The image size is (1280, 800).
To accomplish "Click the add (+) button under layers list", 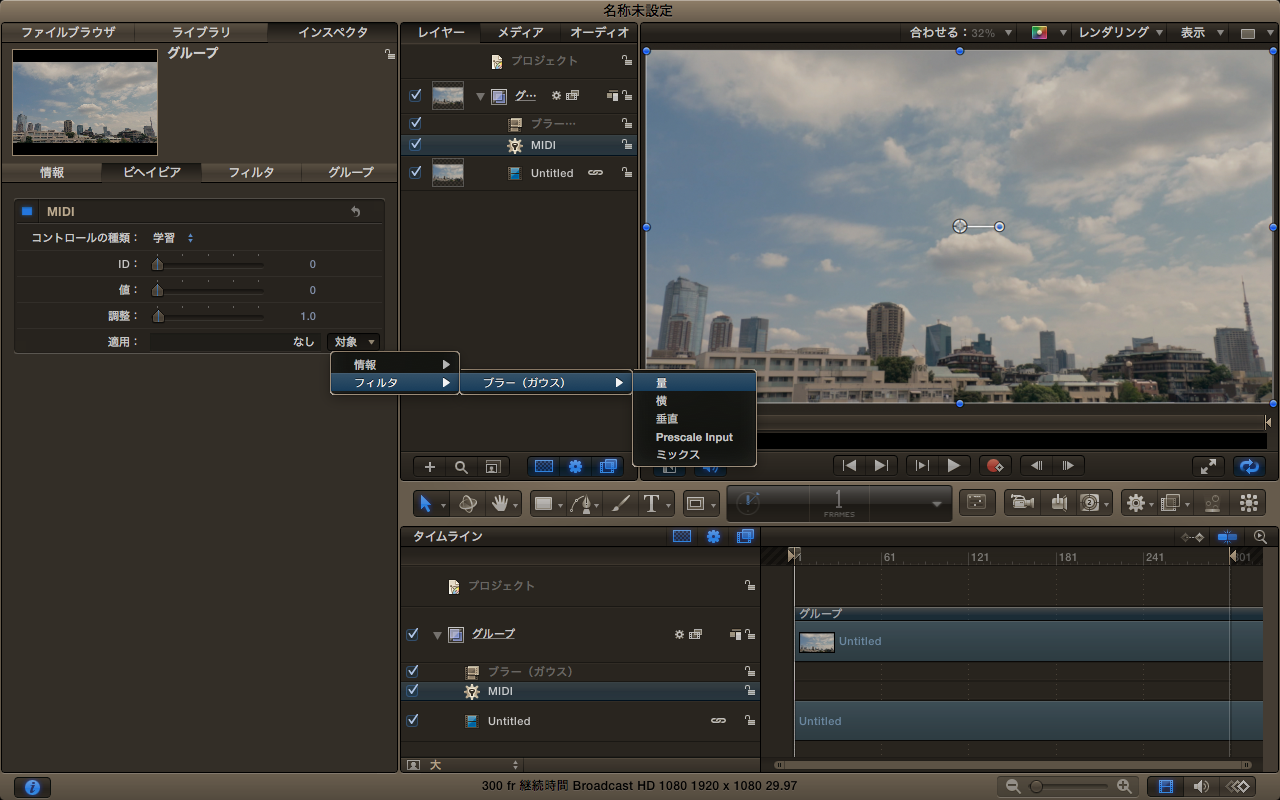I will (430, 466).
